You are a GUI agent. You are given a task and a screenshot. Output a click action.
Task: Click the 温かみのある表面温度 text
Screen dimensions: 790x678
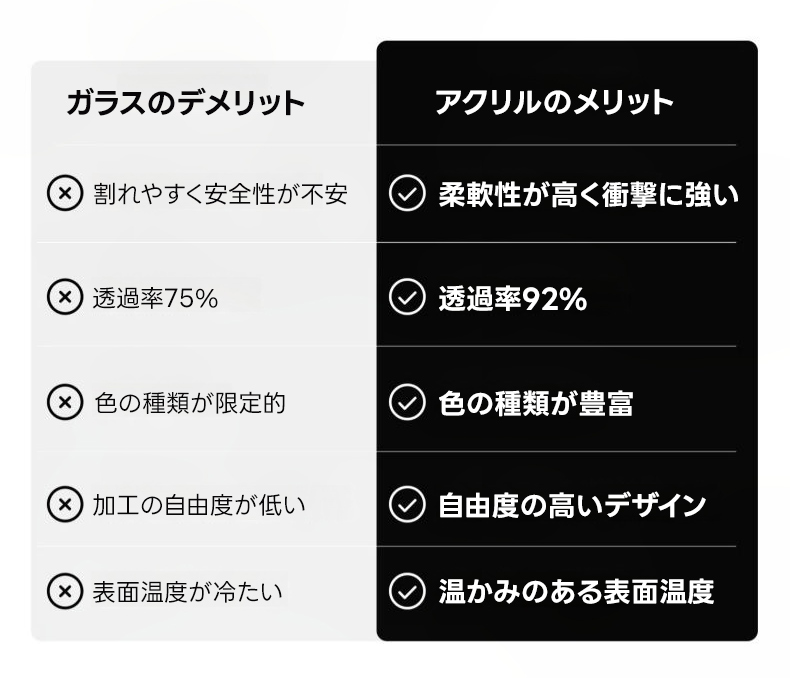(x=576, y=591)
